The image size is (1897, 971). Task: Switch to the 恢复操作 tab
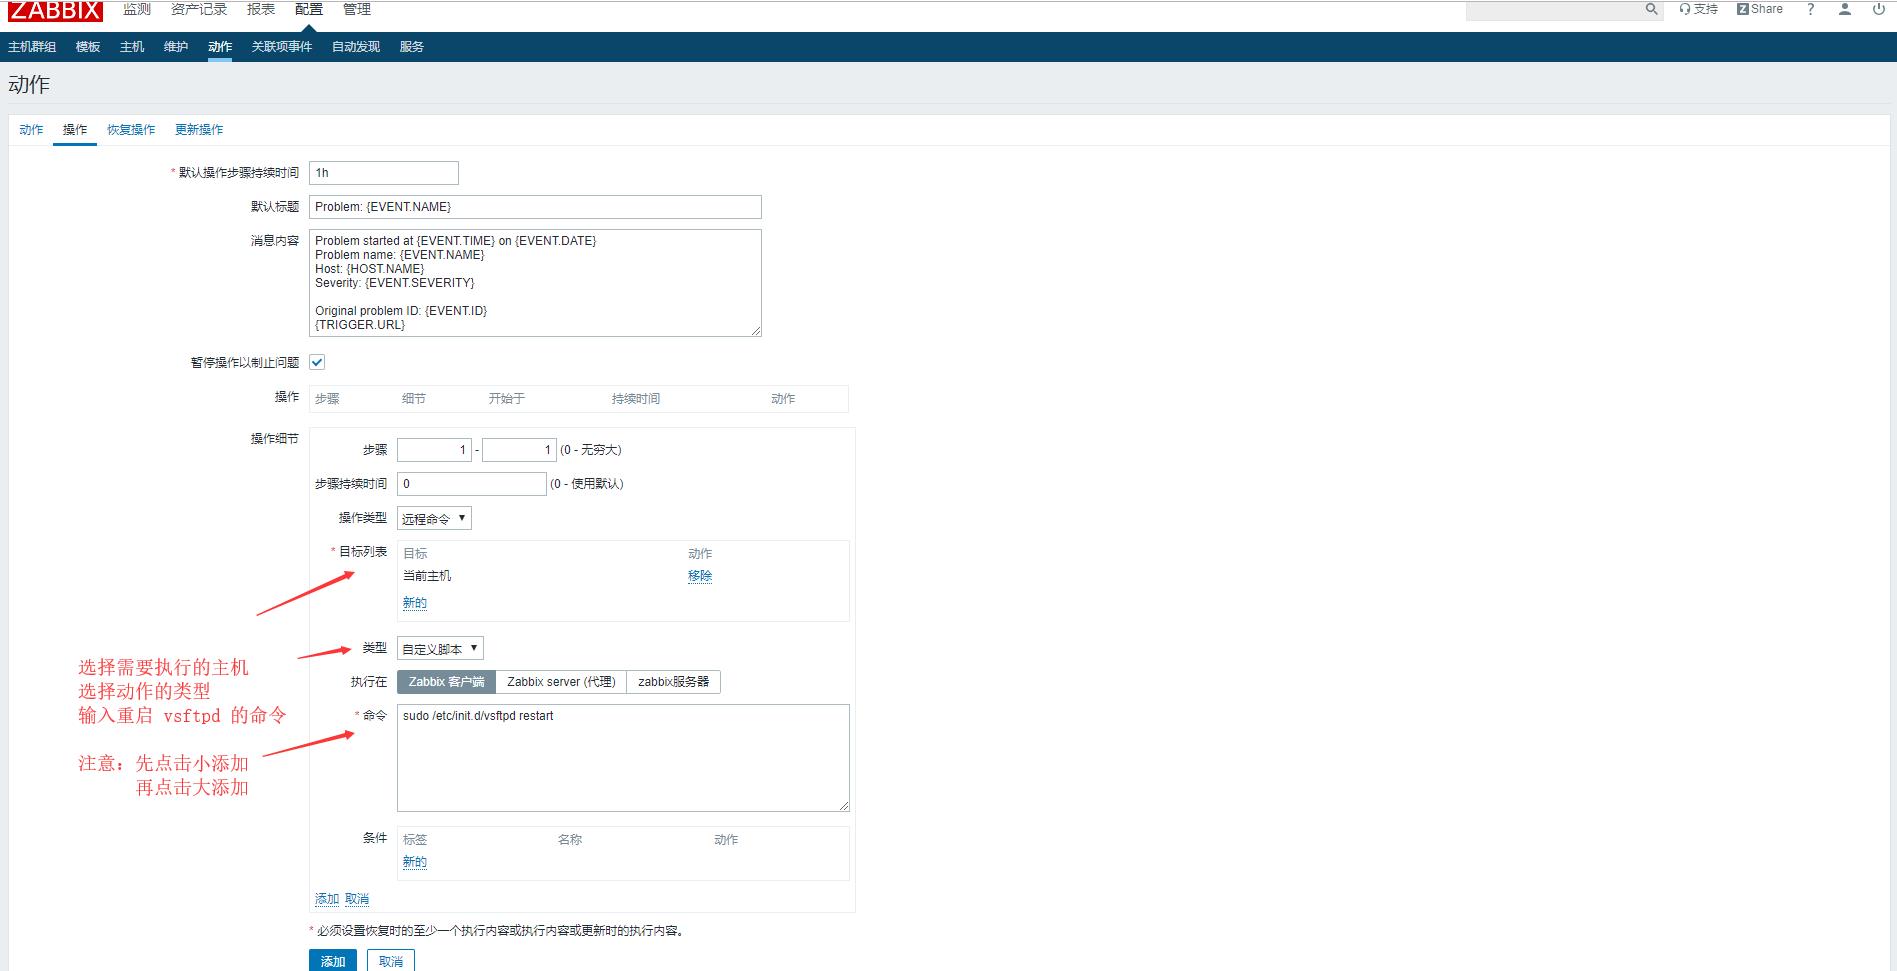(x=131, y=130)
